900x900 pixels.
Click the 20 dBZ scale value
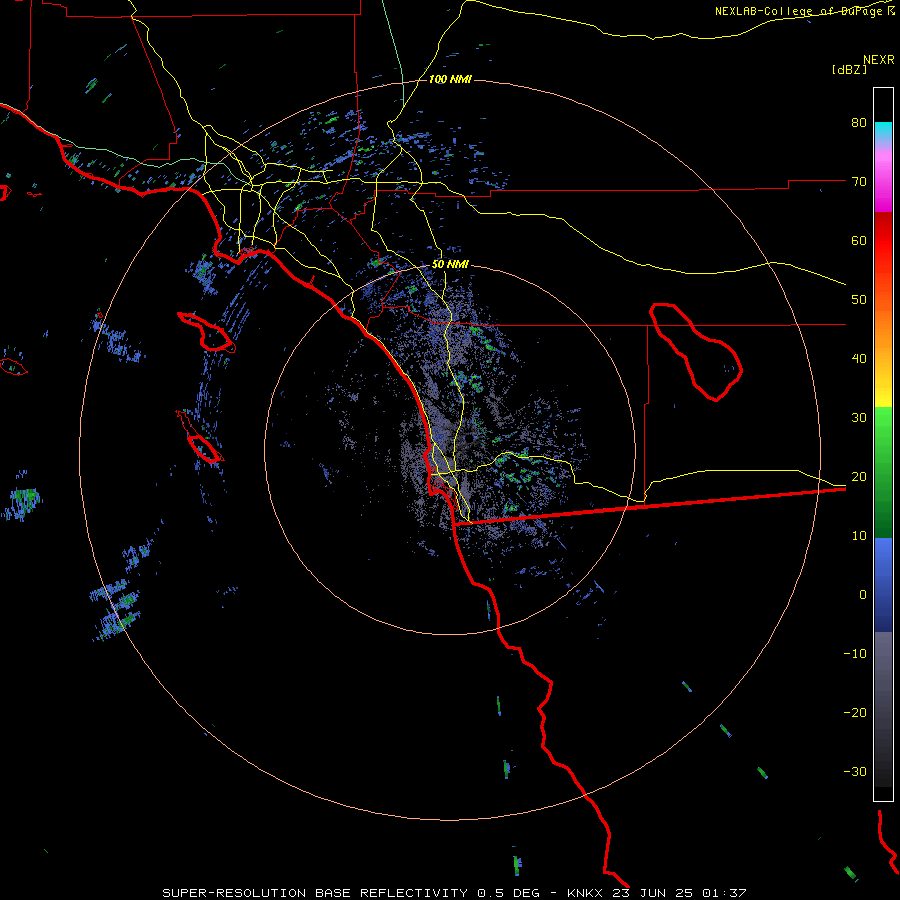tap(859, 476)
